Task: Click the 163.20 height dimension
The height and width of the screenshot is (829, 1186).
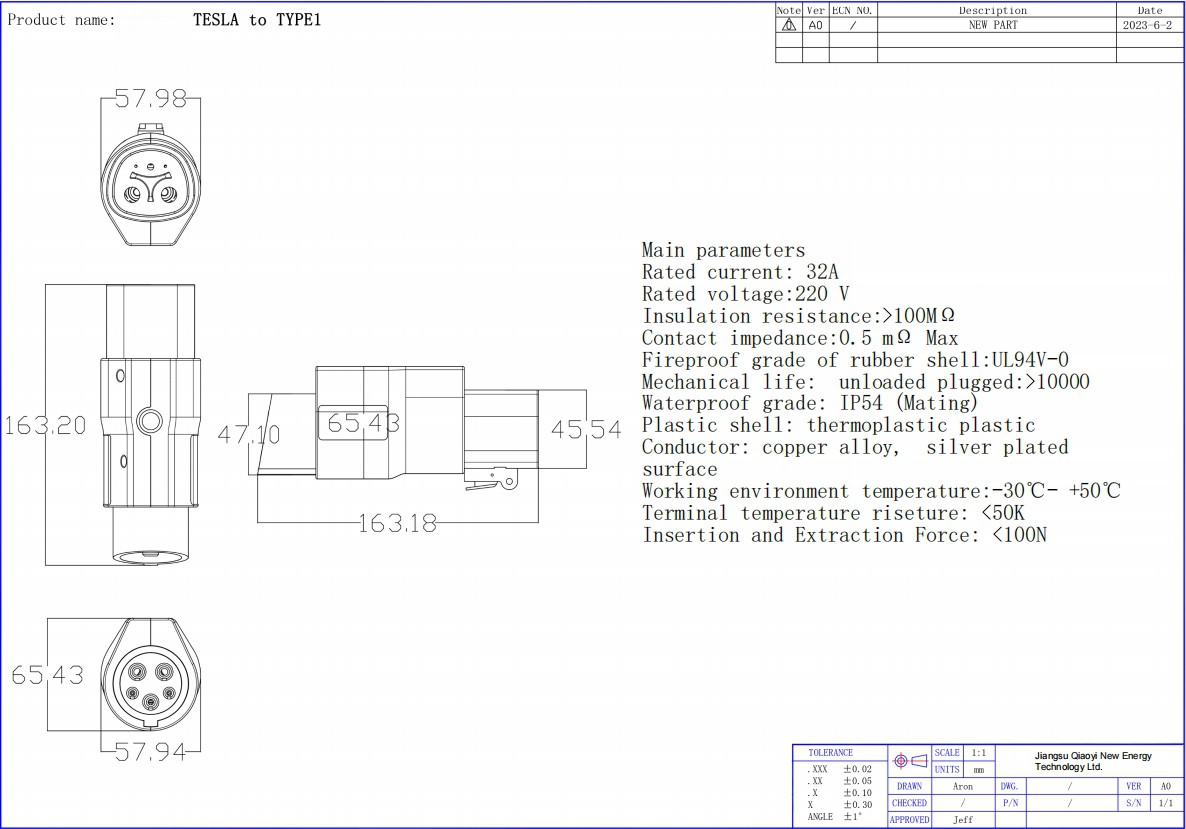Action: [x=45, y=425]
